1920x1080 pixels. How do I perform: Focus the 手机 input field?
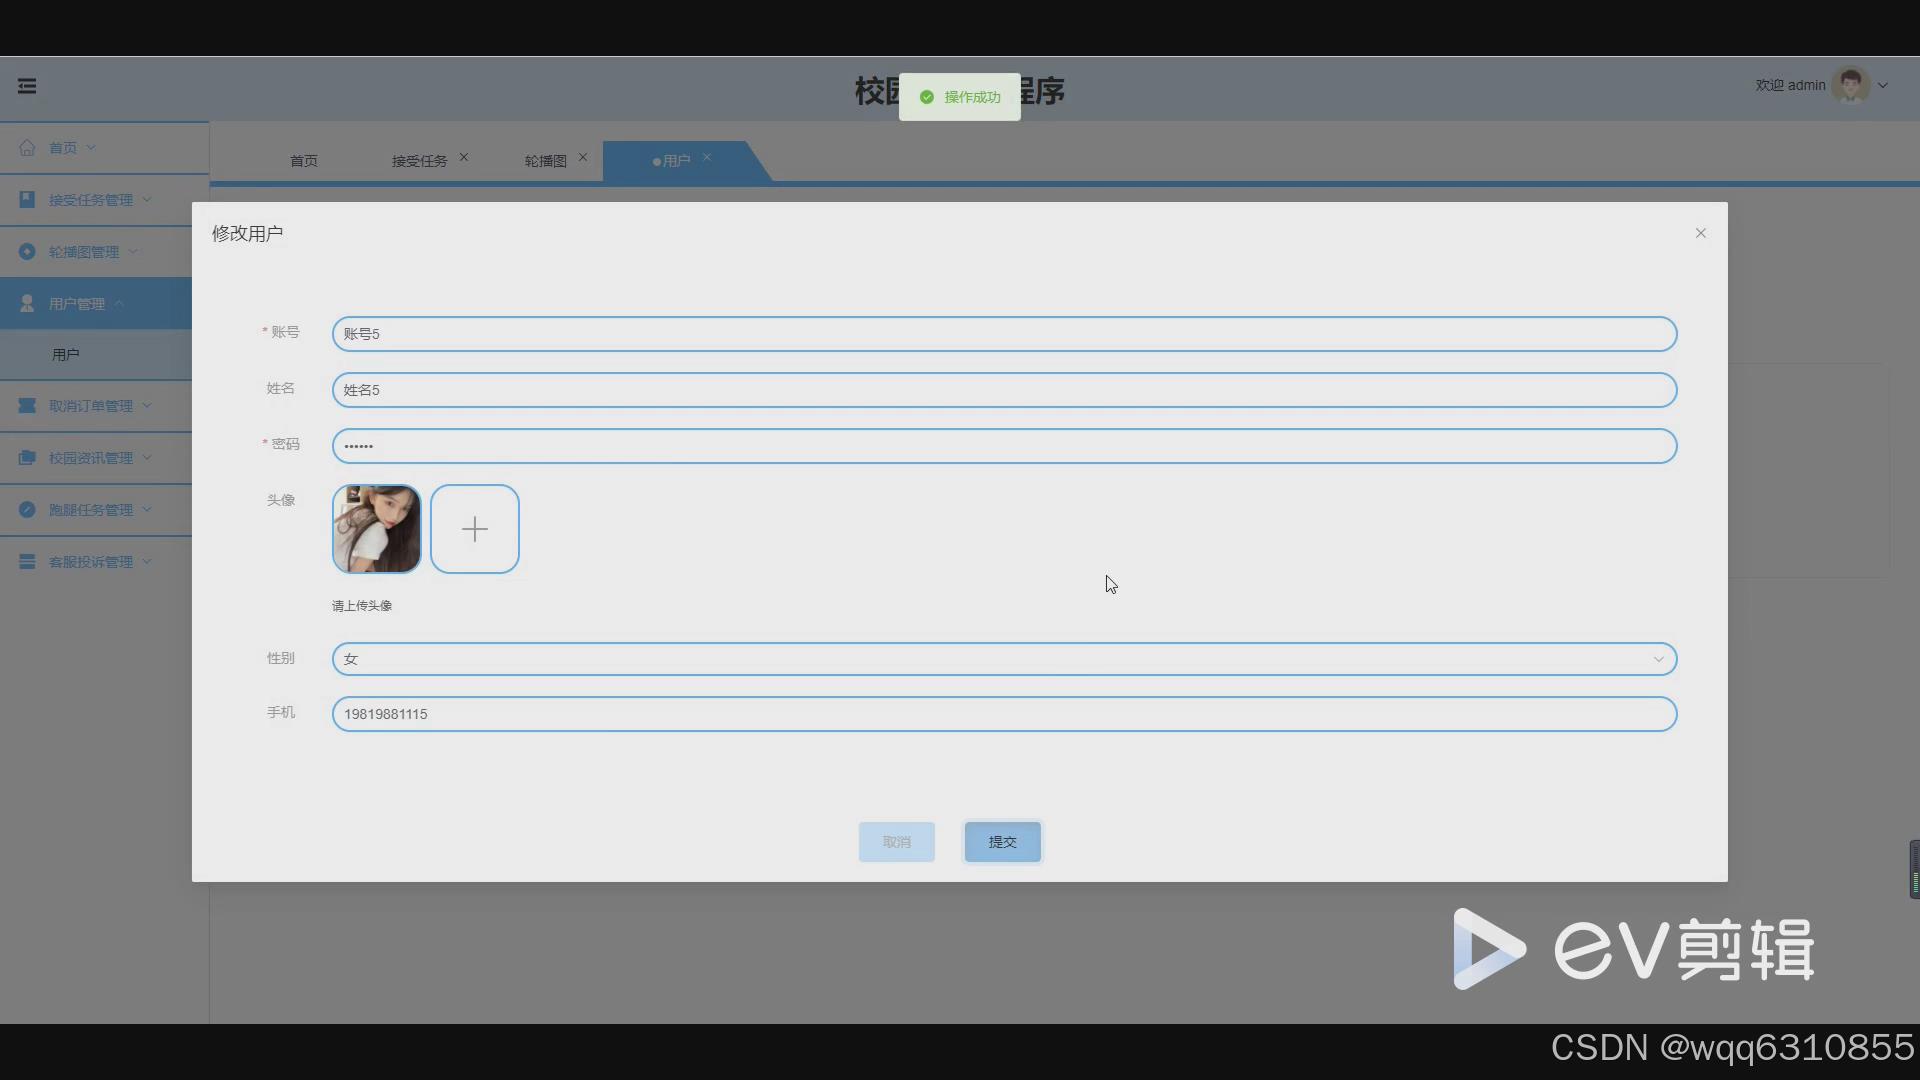coord(1004,714)
